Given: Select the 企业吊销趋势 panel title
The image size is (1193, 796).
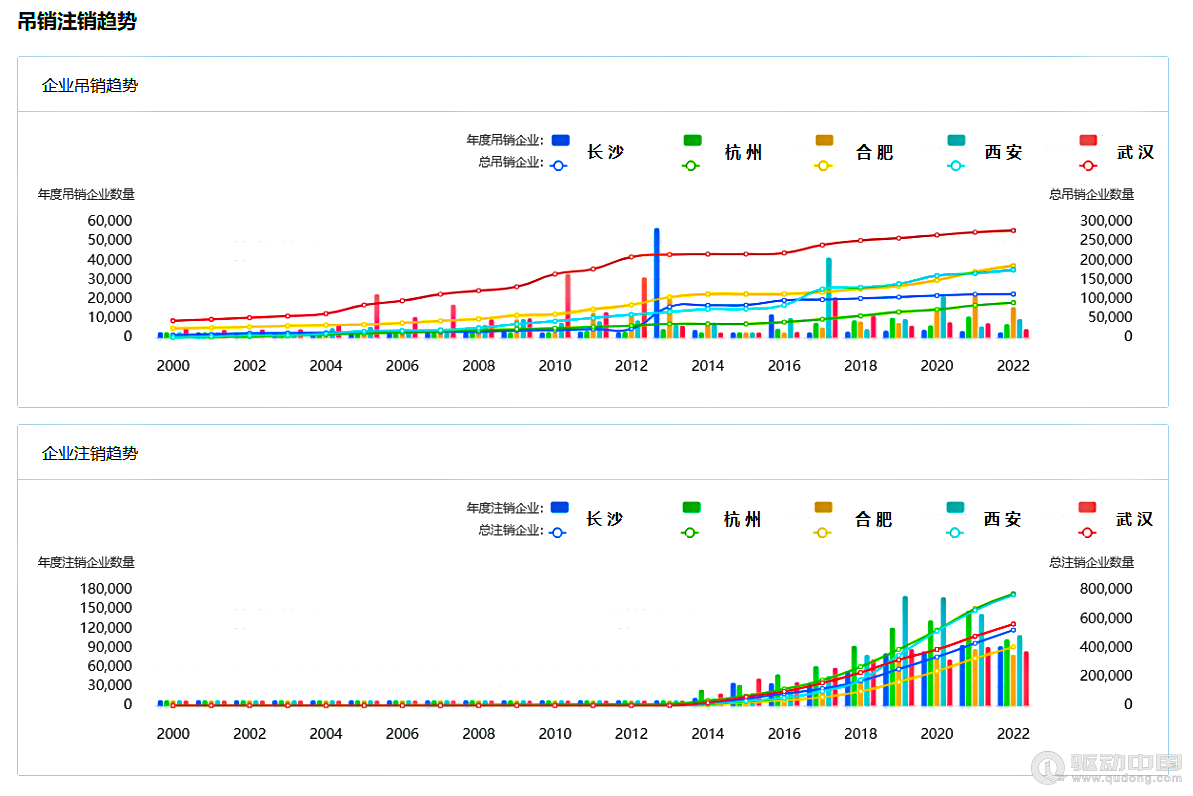Looking at the screenshot, I should [x=90, y=85].
